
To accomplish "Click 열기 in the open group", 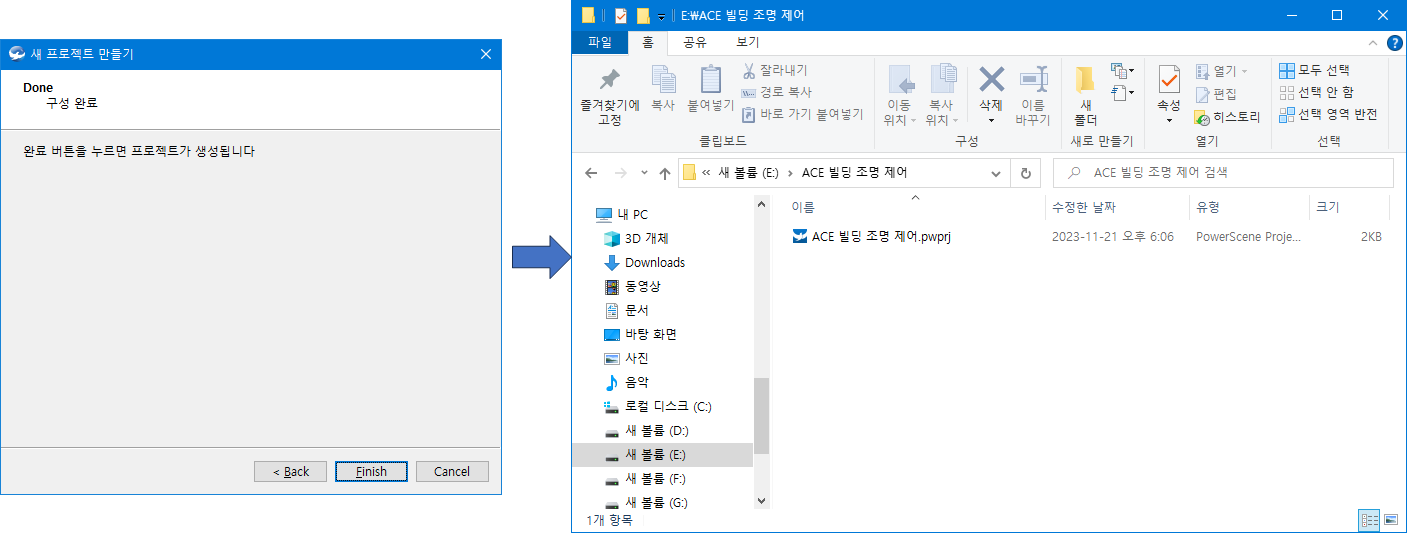I will (x=1221, y=71).
